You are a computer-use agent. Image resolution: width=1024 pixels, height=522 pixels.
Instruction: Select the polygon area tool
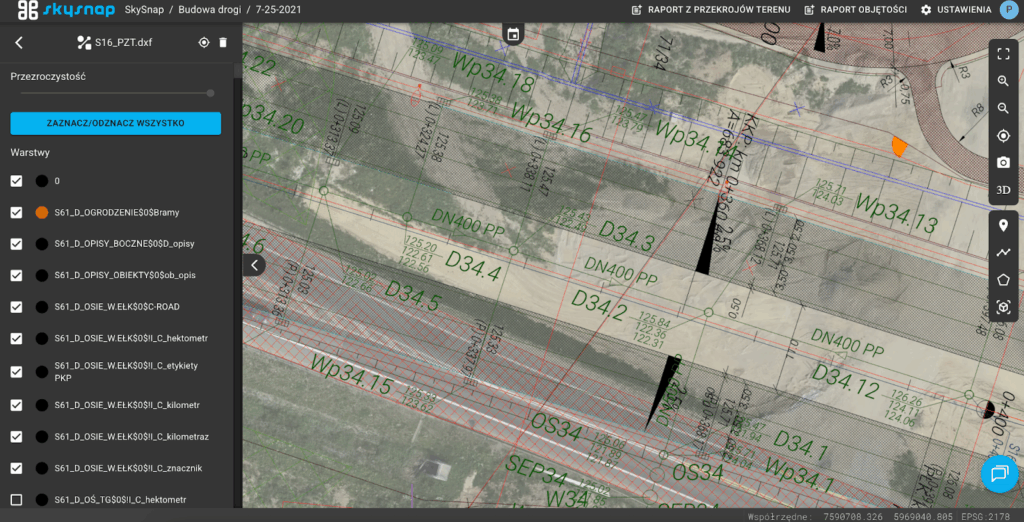1003,280
